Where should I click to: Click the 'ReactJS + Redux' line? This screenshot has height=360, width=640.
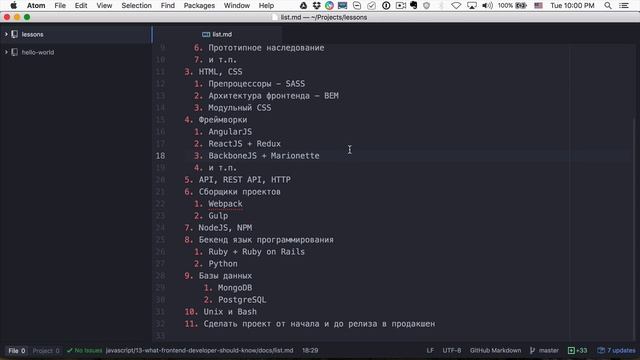tap(244, 144)
